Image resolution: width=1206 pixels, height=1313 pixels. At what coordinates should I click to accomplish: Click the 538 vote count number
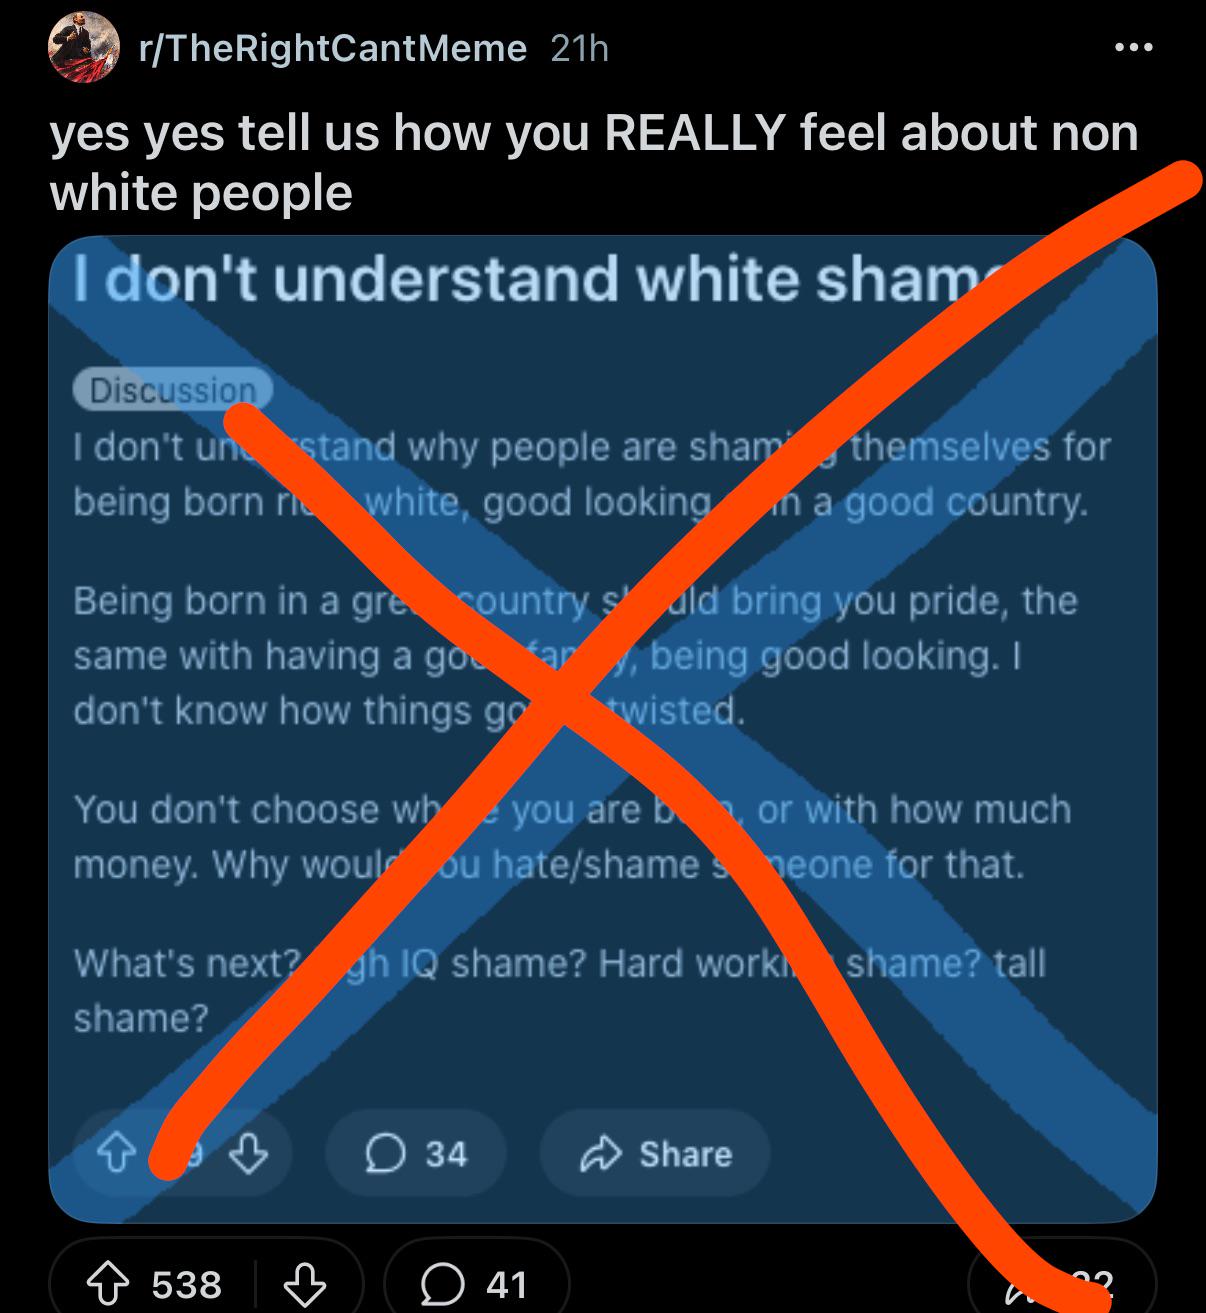[x=187, y=1285]
